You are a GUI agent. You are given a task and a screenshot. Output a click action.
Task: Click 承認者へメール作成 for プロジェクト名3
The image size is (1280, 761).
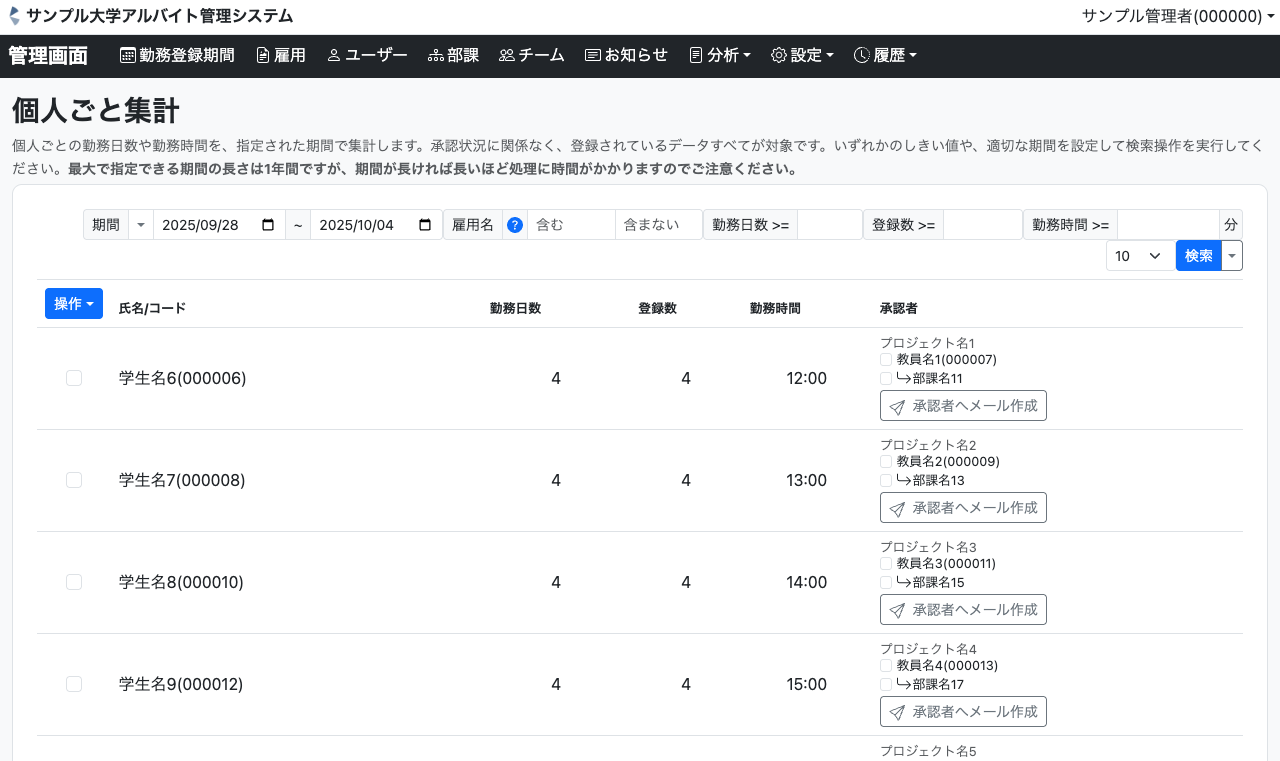(x=963, y=610)
